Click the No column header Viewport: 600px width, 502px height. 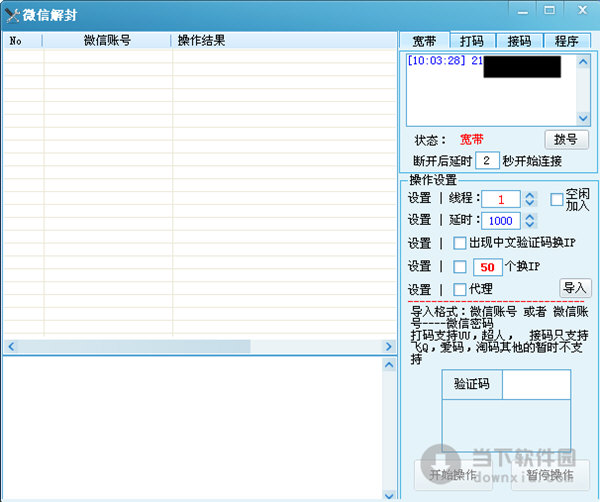point(23,41)
